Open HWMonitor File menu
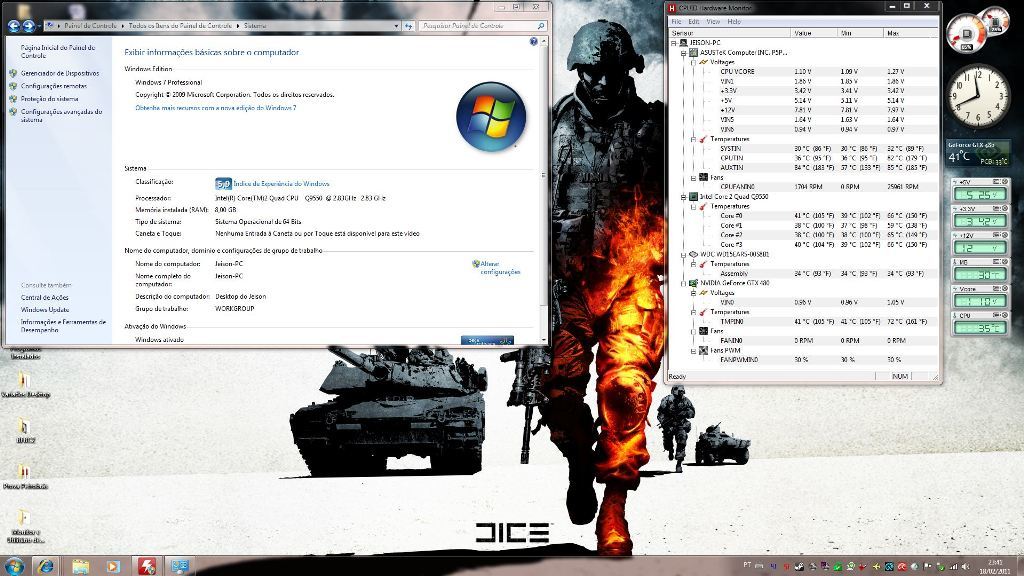The height and width of the screenshot is (576, 1024). [677, 22]
